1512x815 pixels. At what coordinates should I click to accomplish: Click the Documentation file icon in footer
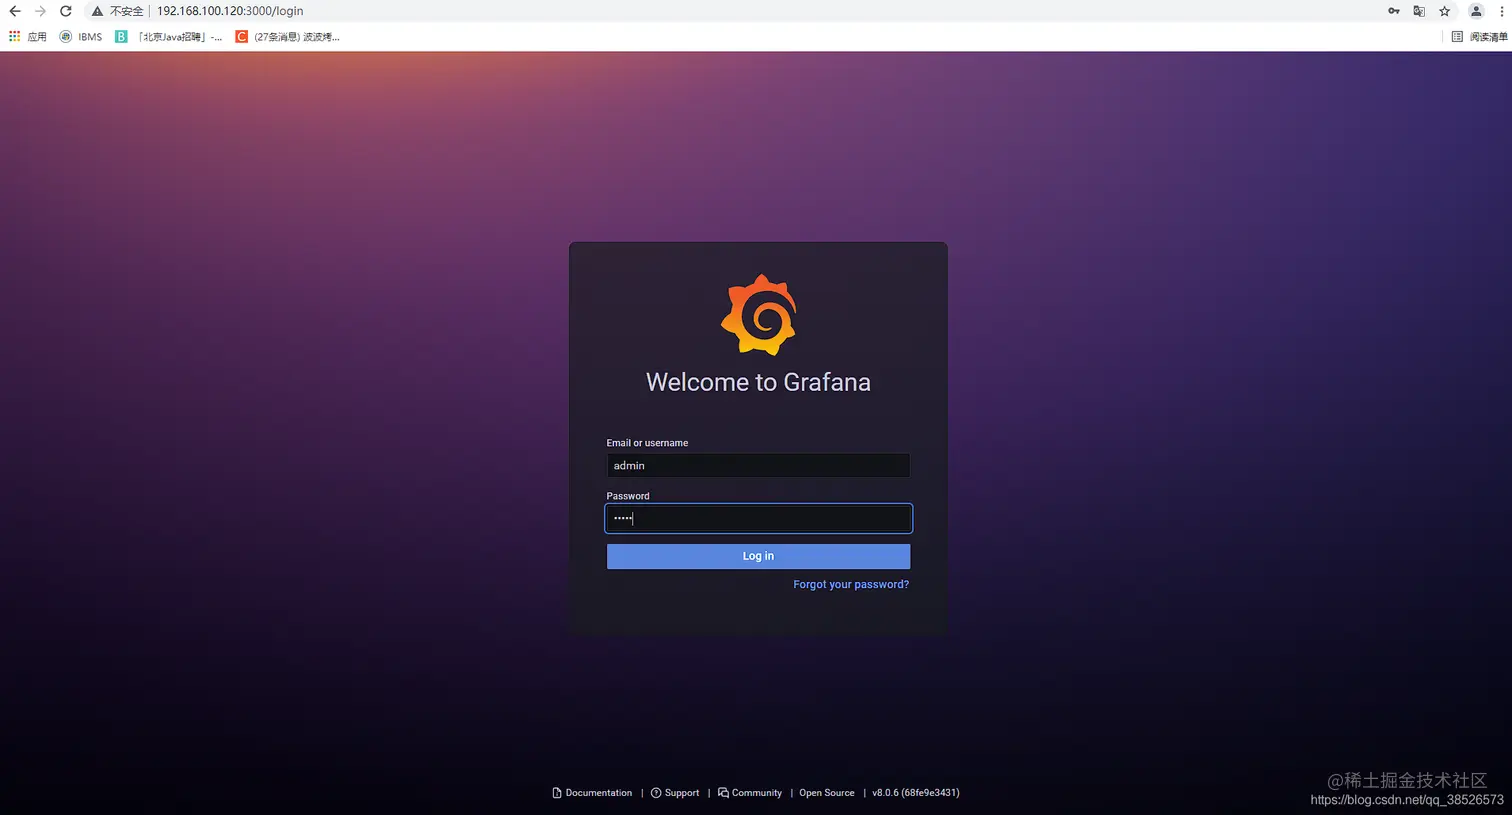tap(557, 793)
